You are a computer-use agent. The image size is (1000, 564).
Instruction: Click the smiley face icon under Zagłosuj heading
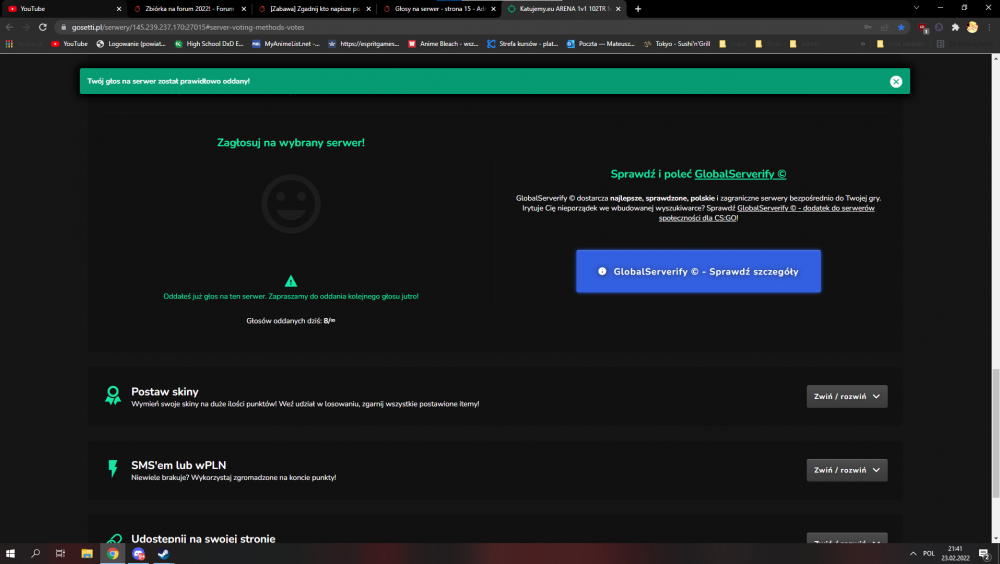click(291, 204)
